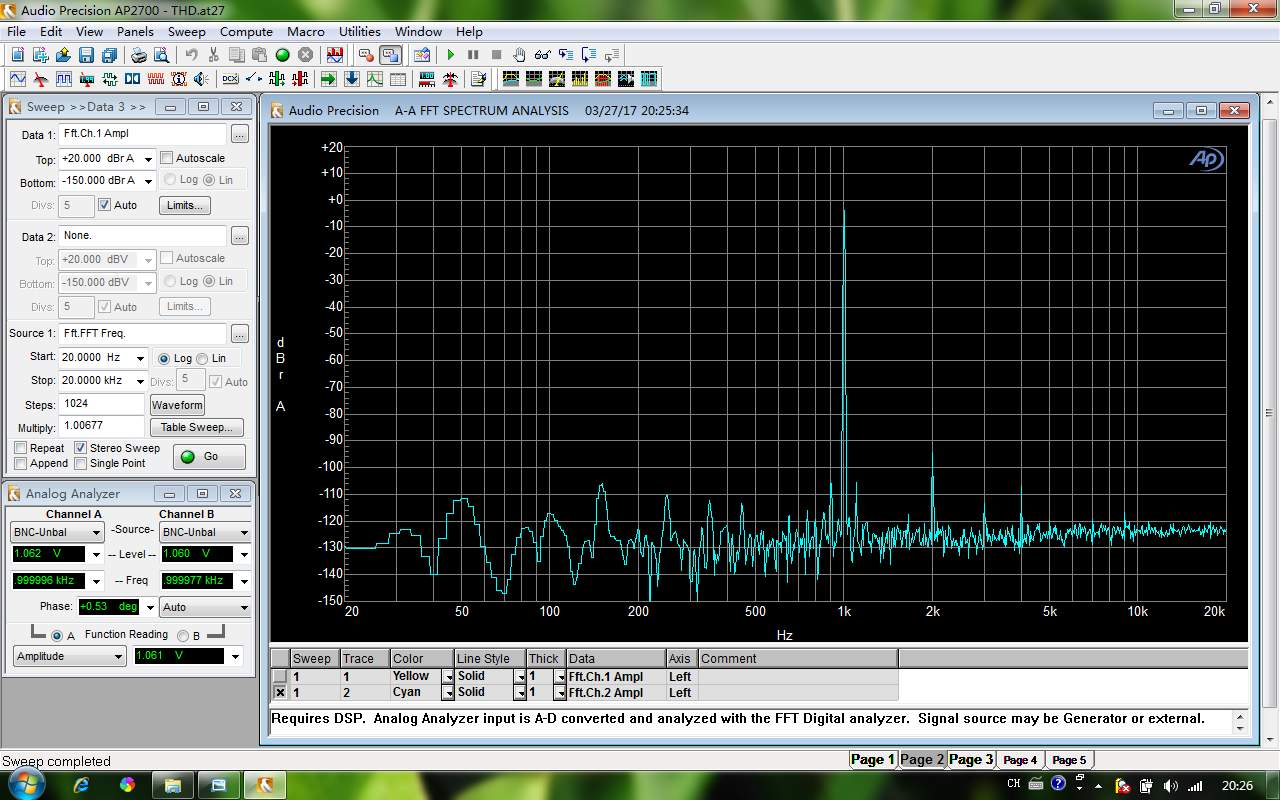Click the hand breakpoint icon

point(519,55)
